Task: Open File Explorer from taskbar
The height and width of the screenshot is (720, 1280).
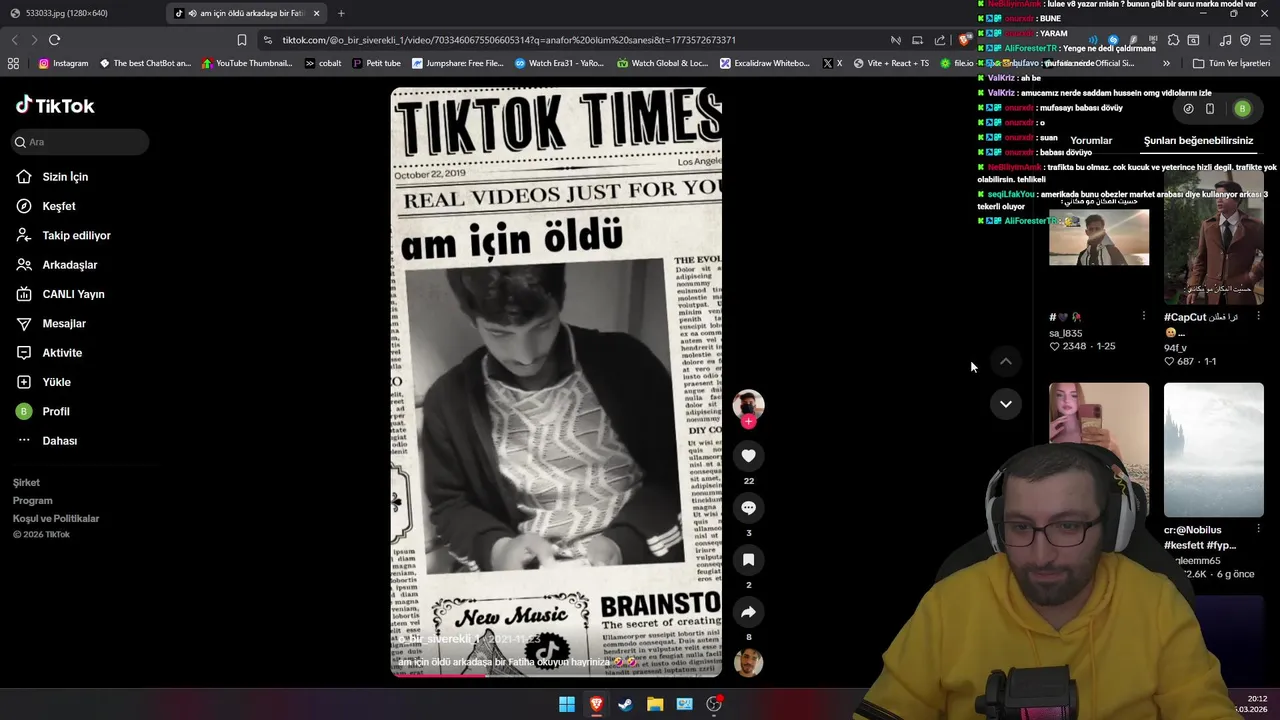Action: 655,704
